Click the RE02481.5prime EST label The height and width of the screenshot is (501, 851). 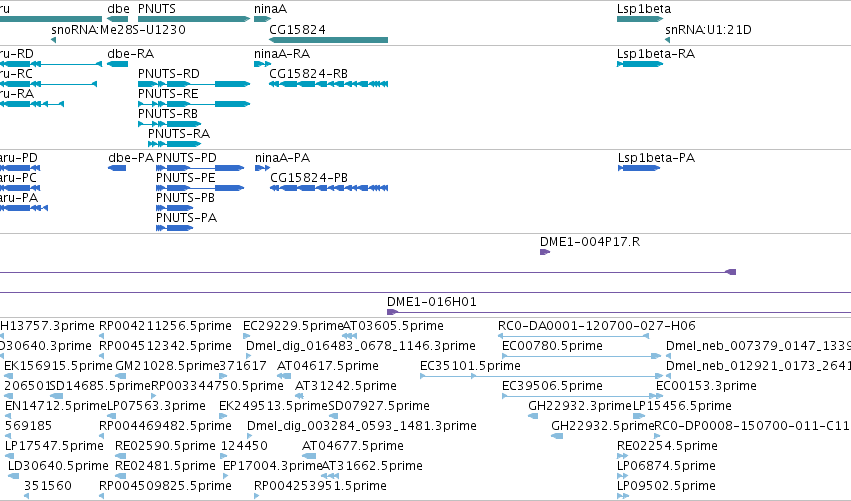(166, 466)
